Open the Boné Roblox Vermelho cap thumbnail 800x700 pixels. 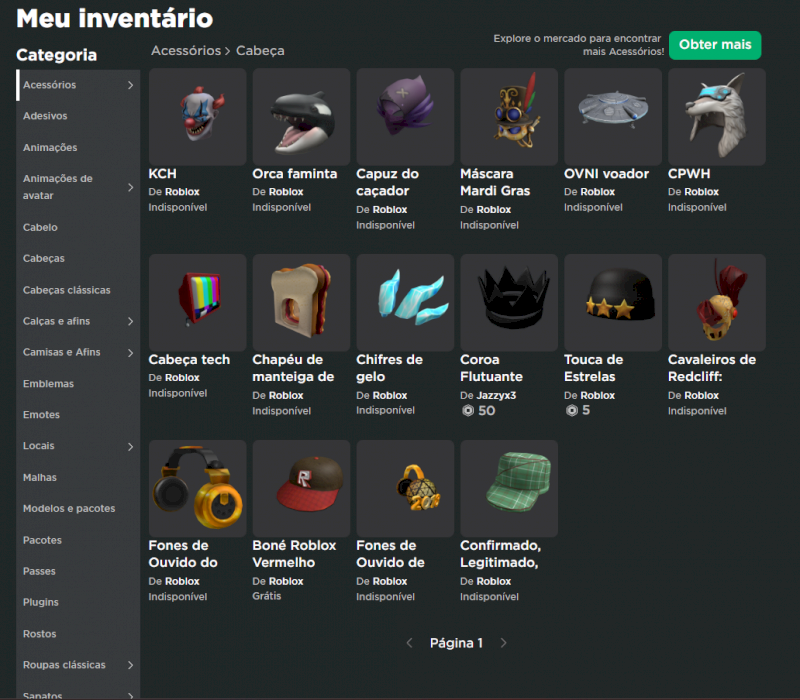[x=301, y=488]
